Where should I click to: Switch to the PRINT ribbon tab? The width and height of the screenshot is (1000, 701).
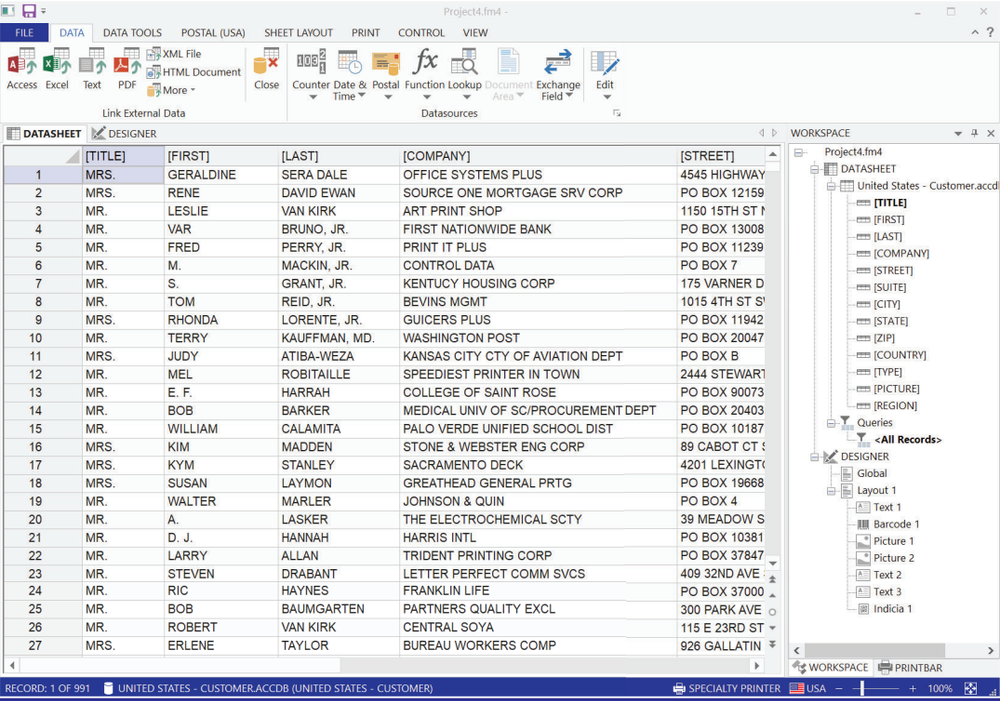365,33
